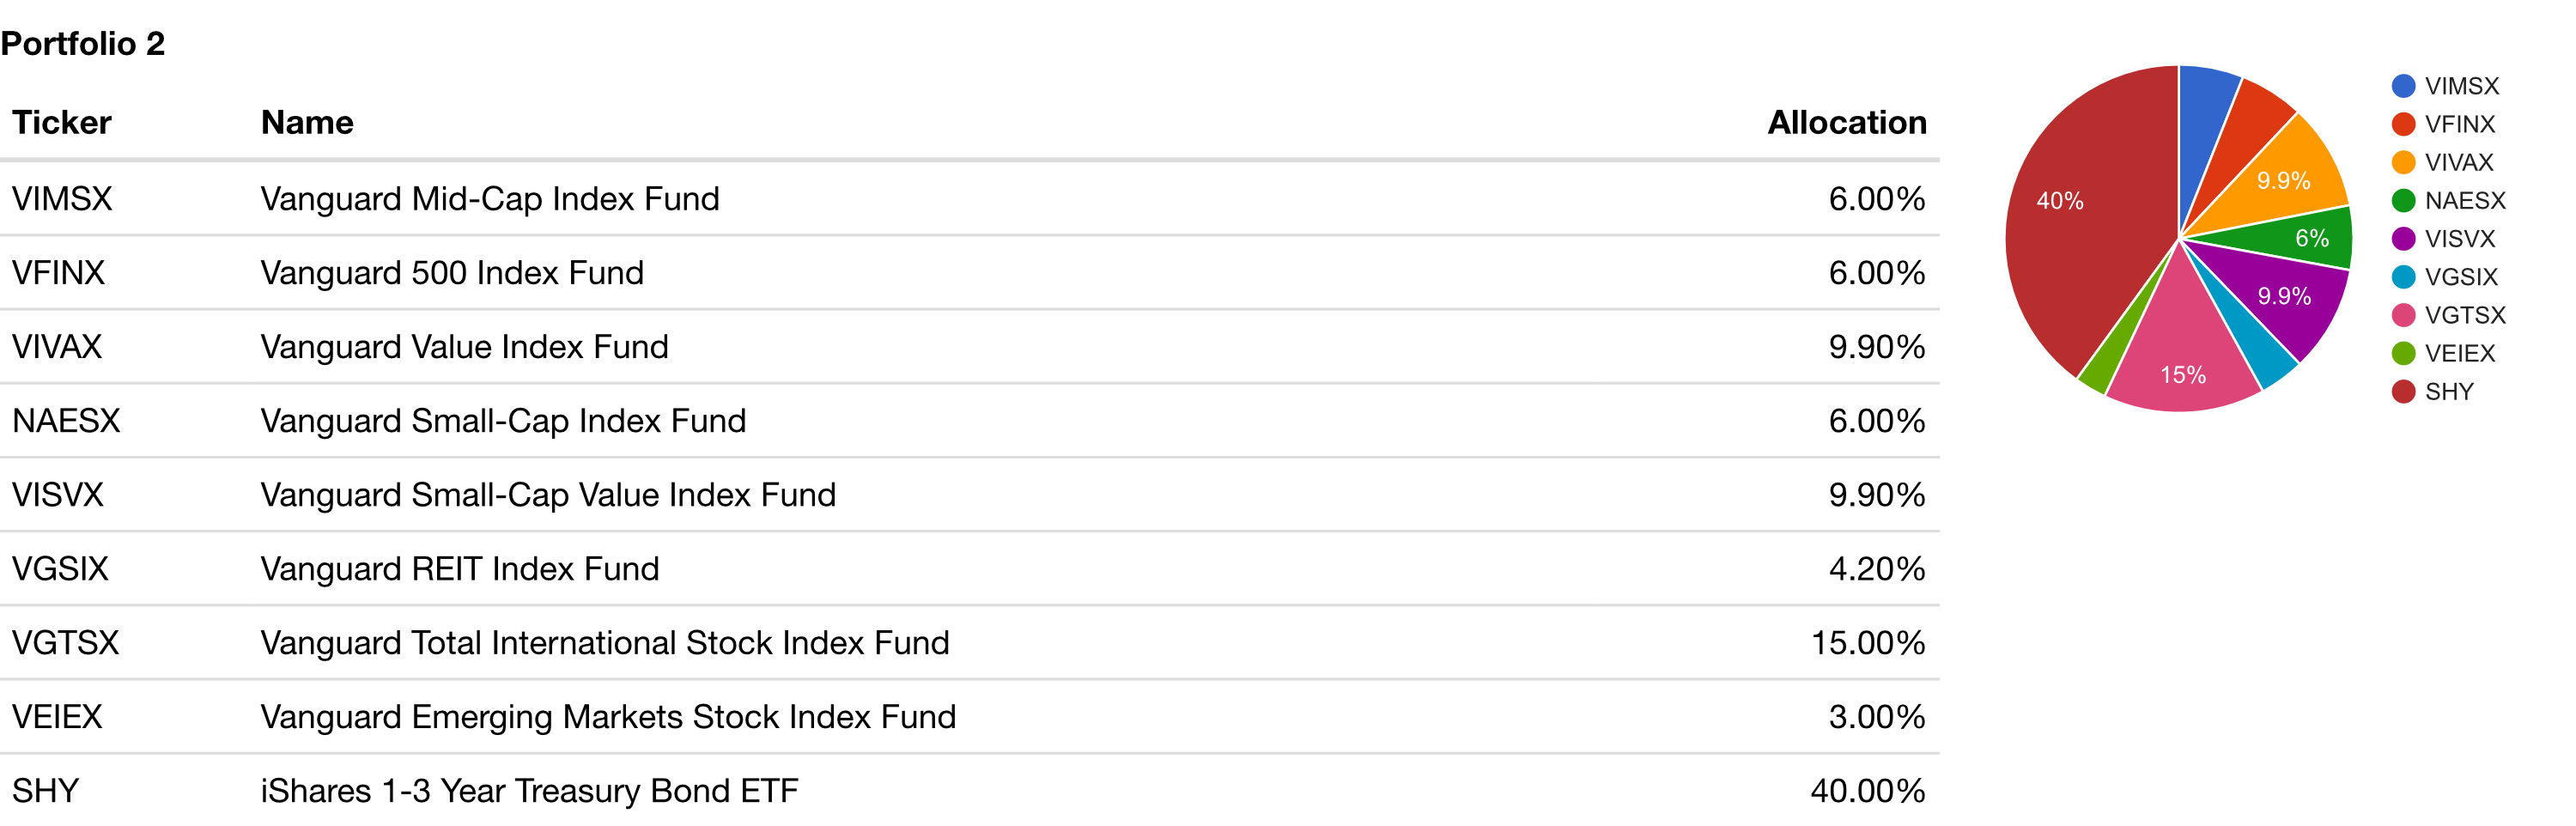The image size is (2576, 826).
Task: Click the VGTSX pink legend dot
Action: click(2403, 315)
